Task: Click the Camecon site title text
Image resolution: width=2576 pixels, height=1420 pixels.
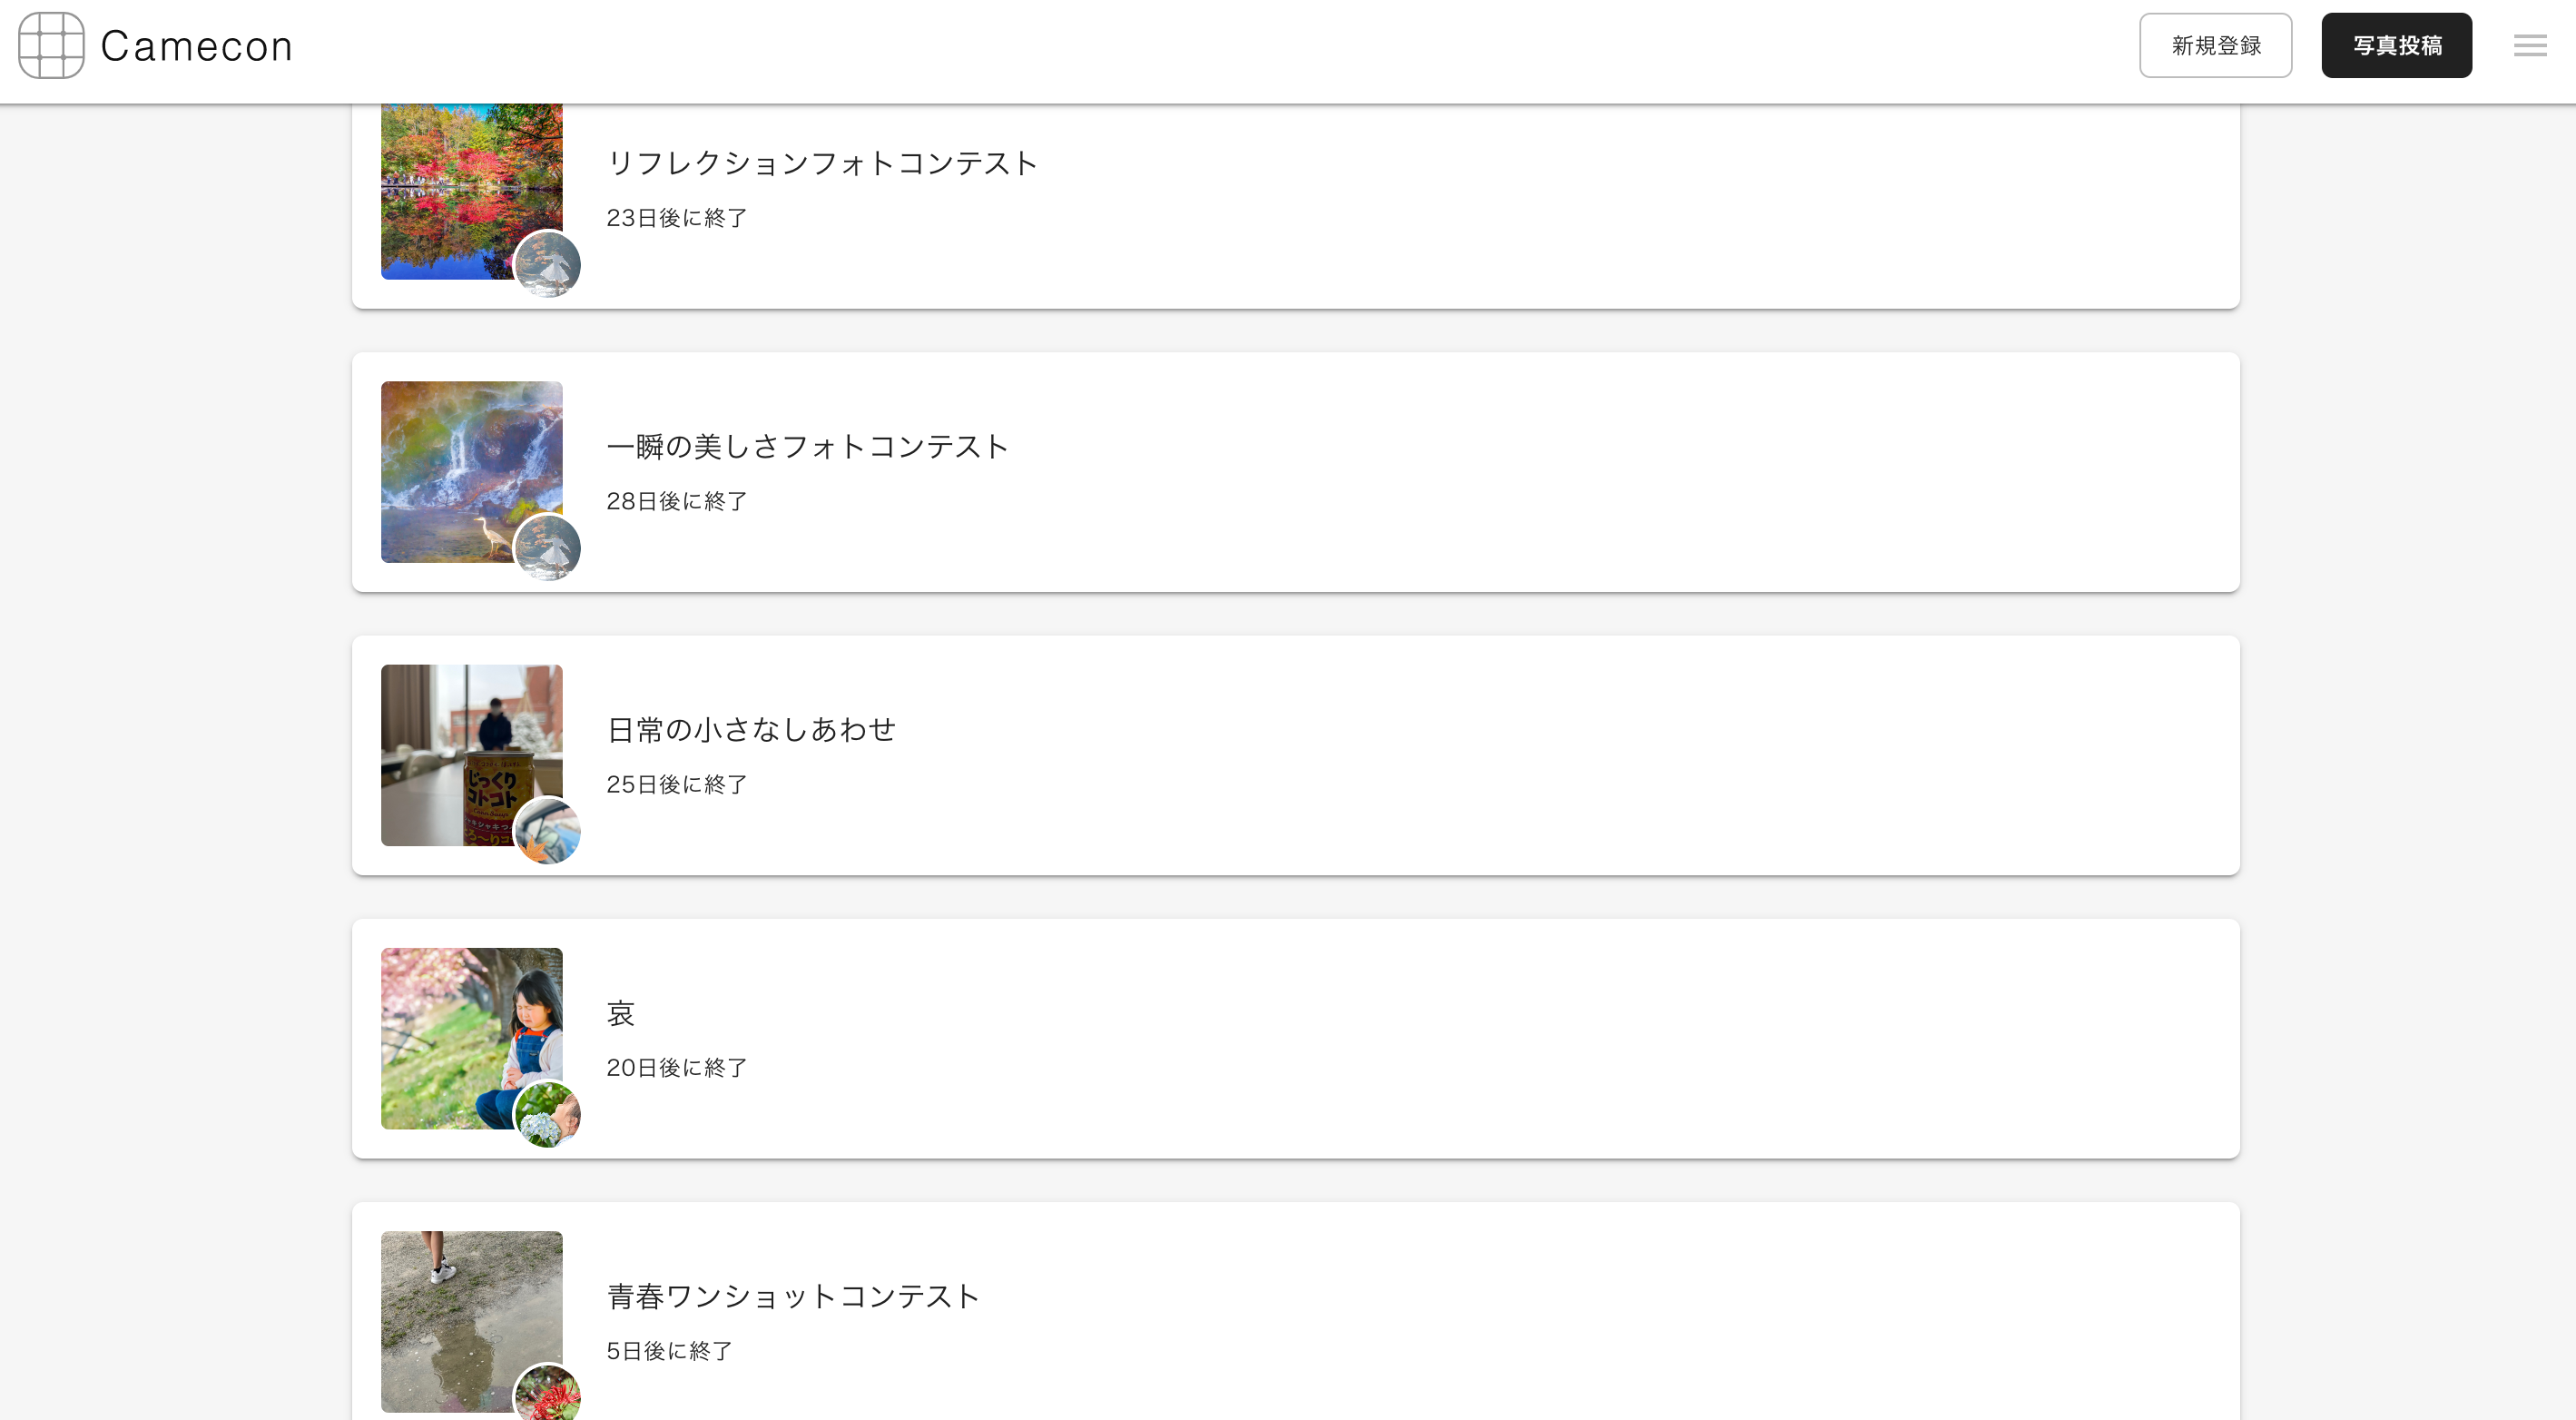Action: [197, 46]
